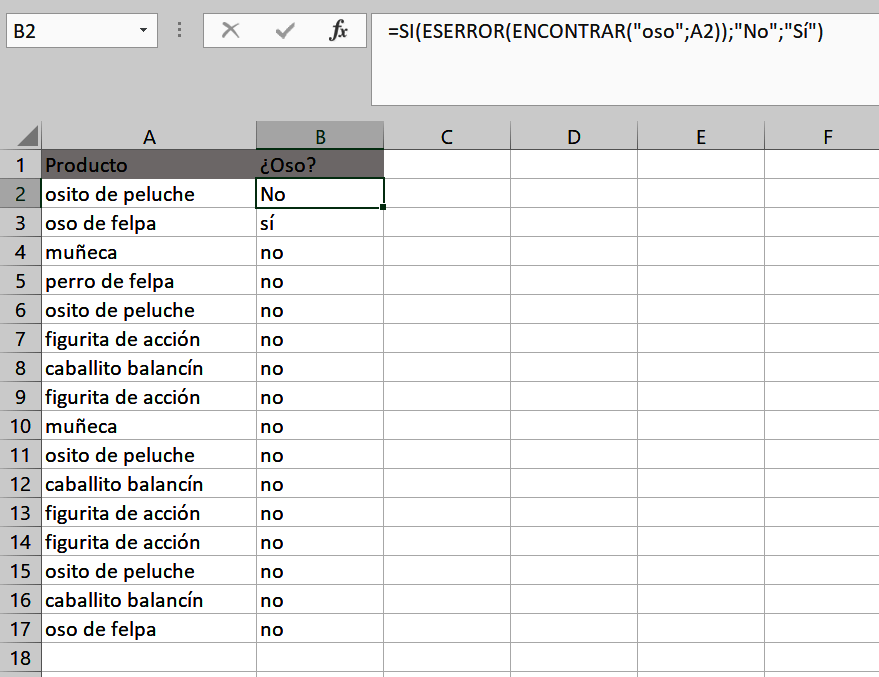Click the Cancel (X) icon beside formula bar
The image size is (879, 677).
tap(231, 29)
